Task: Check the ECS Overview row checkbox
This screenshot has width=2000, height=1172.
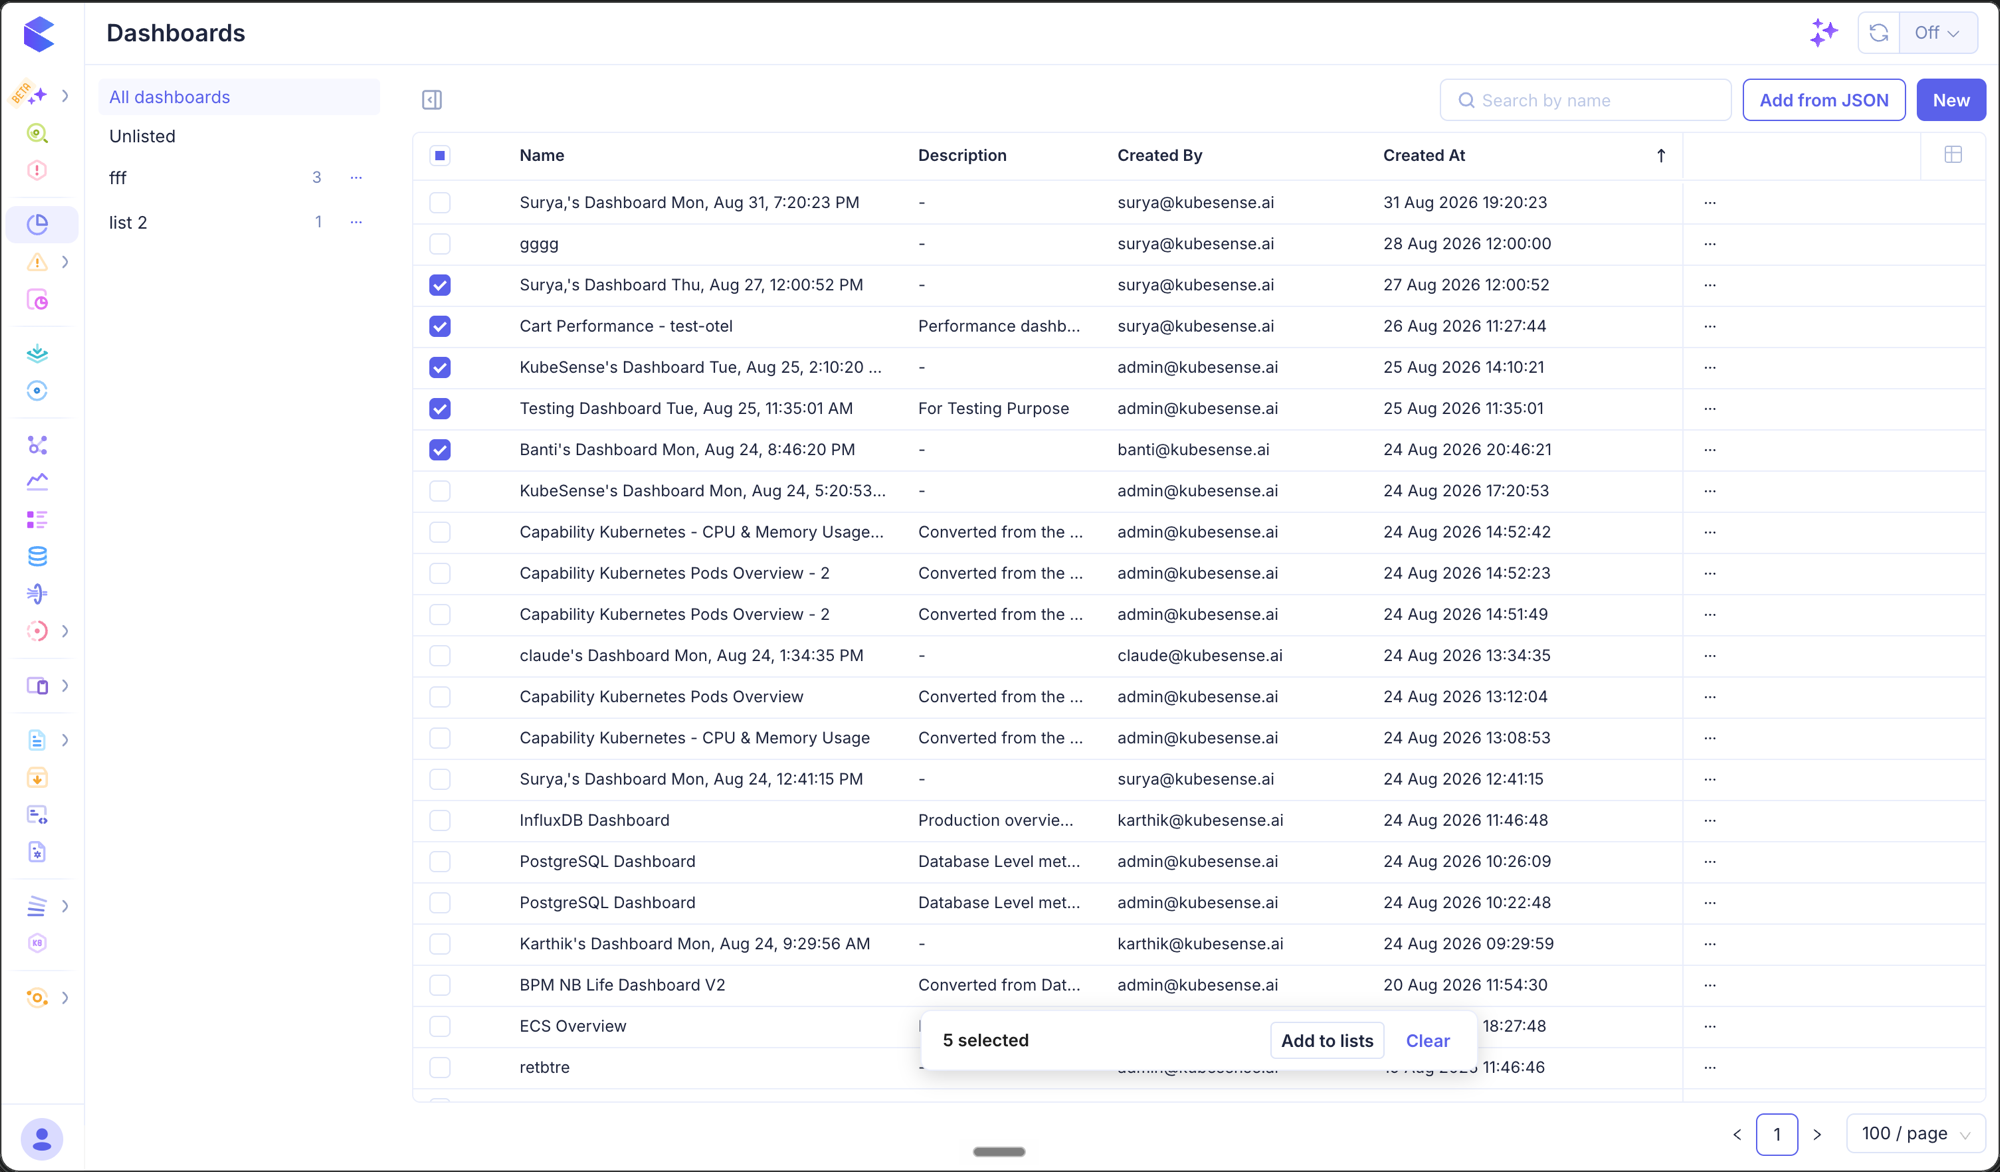Action: point(440,1026)
